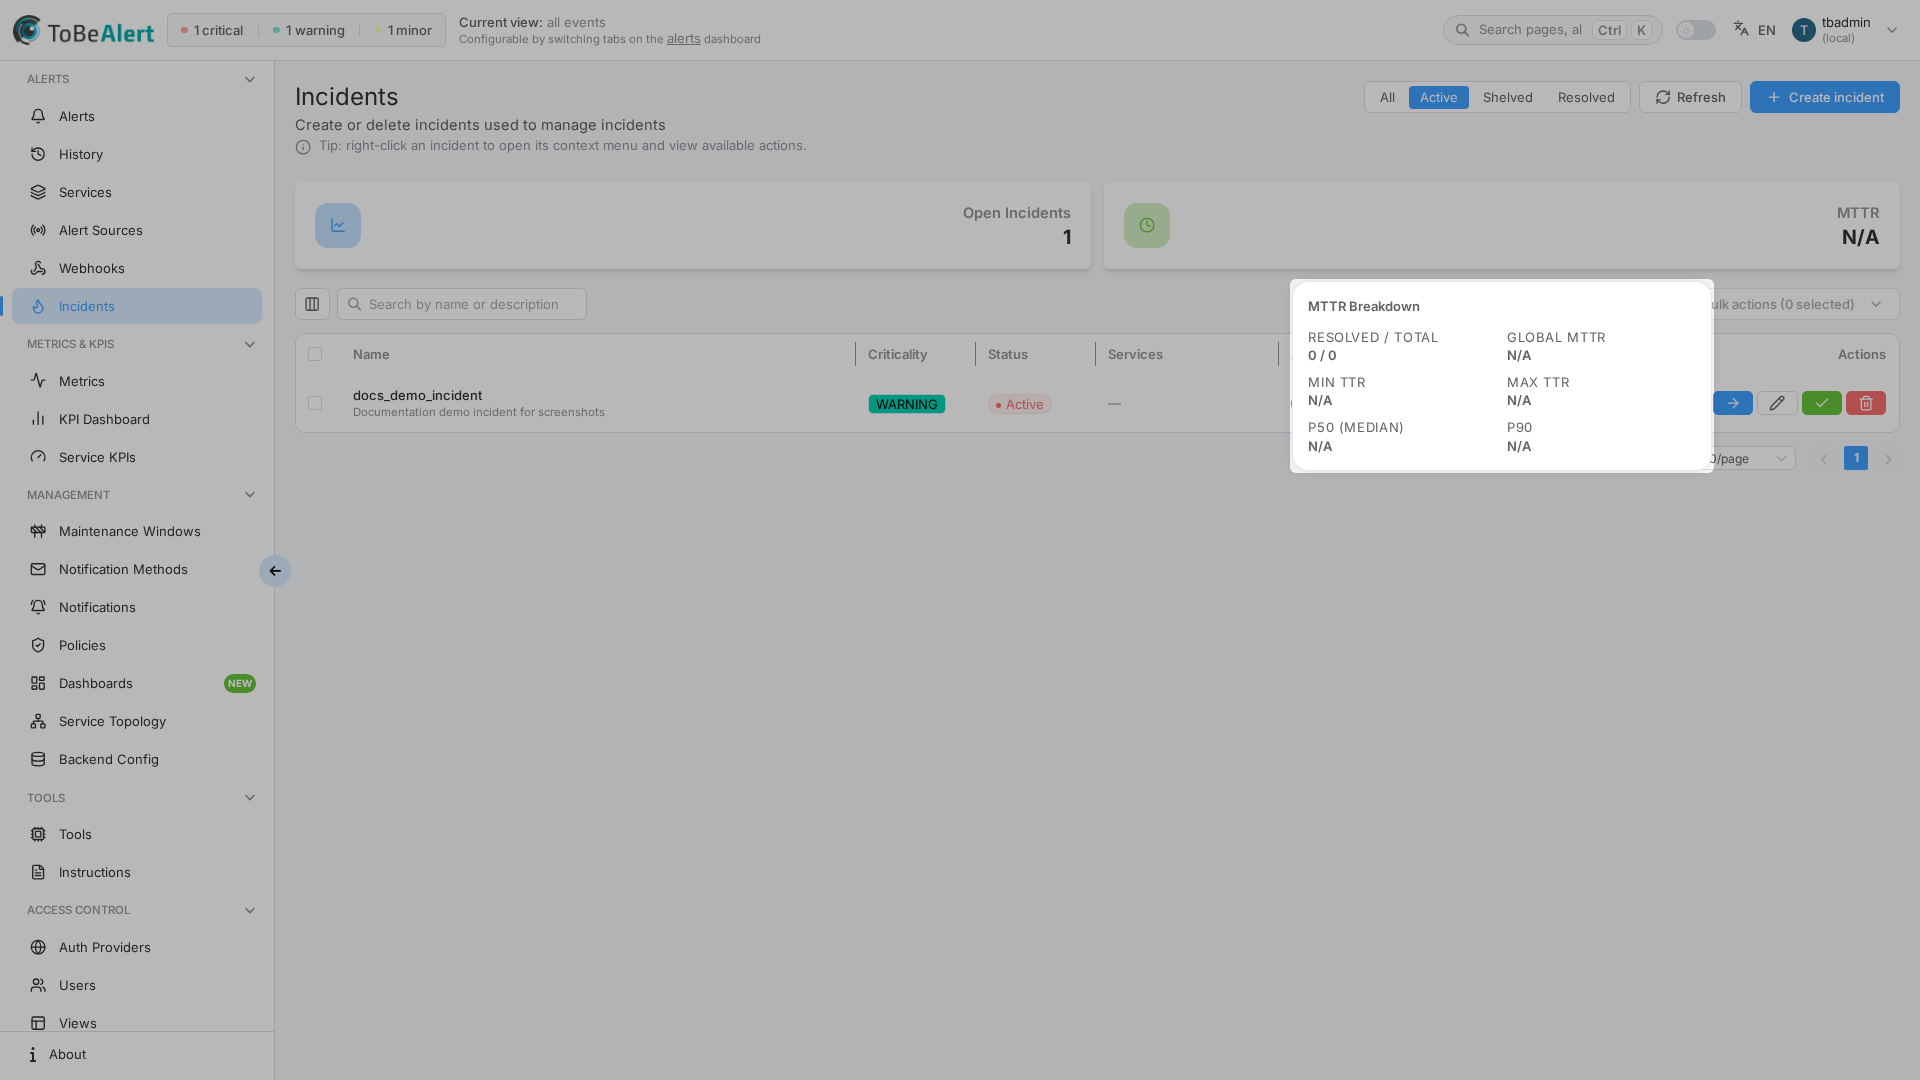The height and width of the screenshot is (1080, 1920).
Task: Open the KPI Dashboard chart icon
Action: click(38, 419)
